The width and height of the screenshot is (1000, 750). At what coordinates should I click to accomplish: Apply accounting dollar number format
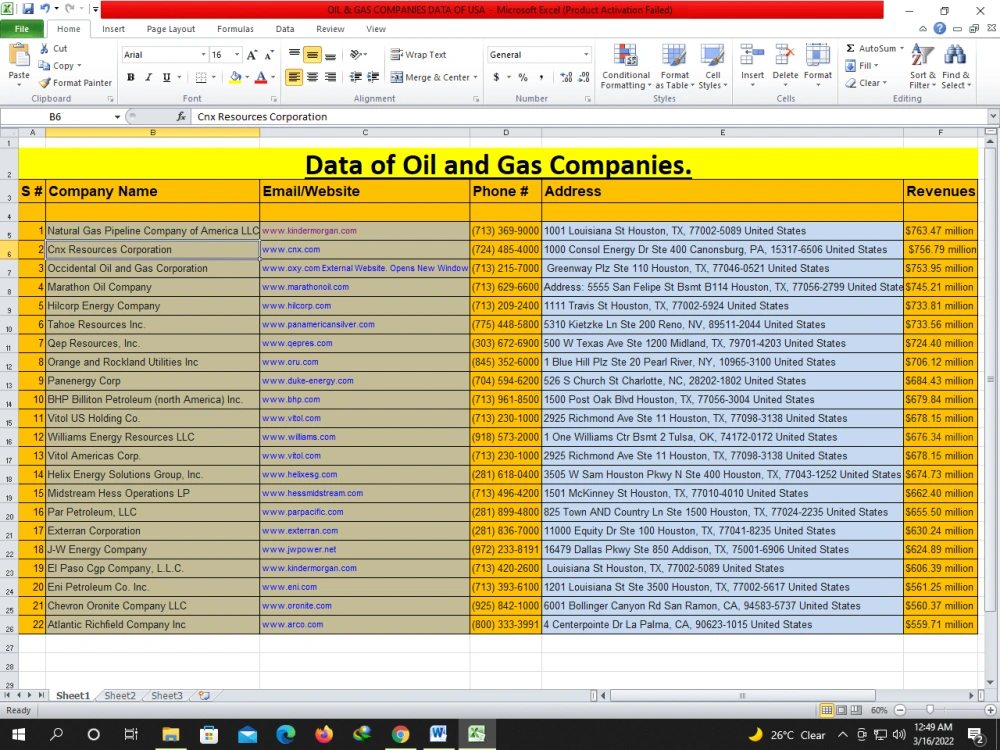click(496, 77)
